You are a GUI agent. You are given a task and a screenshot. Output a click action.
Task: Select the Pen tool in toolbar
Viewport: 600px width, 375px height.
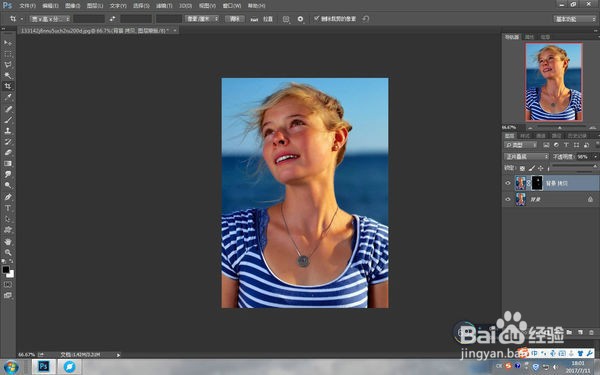point(8,197)
